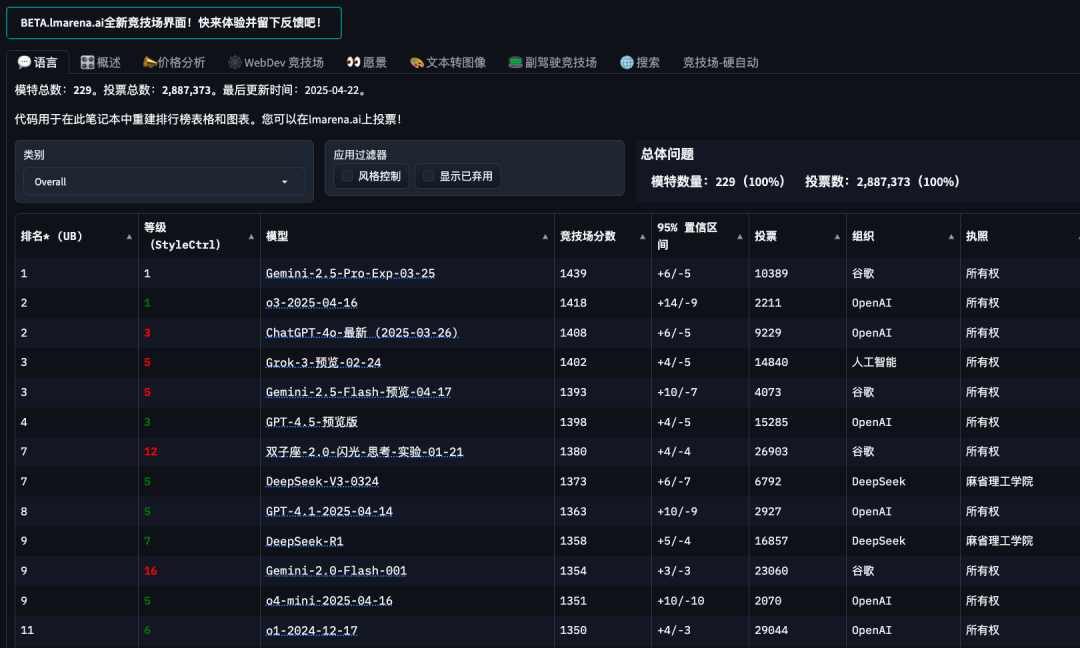Click the 投票数: 2,887,373 (100%) stat

tap(882, 182)
